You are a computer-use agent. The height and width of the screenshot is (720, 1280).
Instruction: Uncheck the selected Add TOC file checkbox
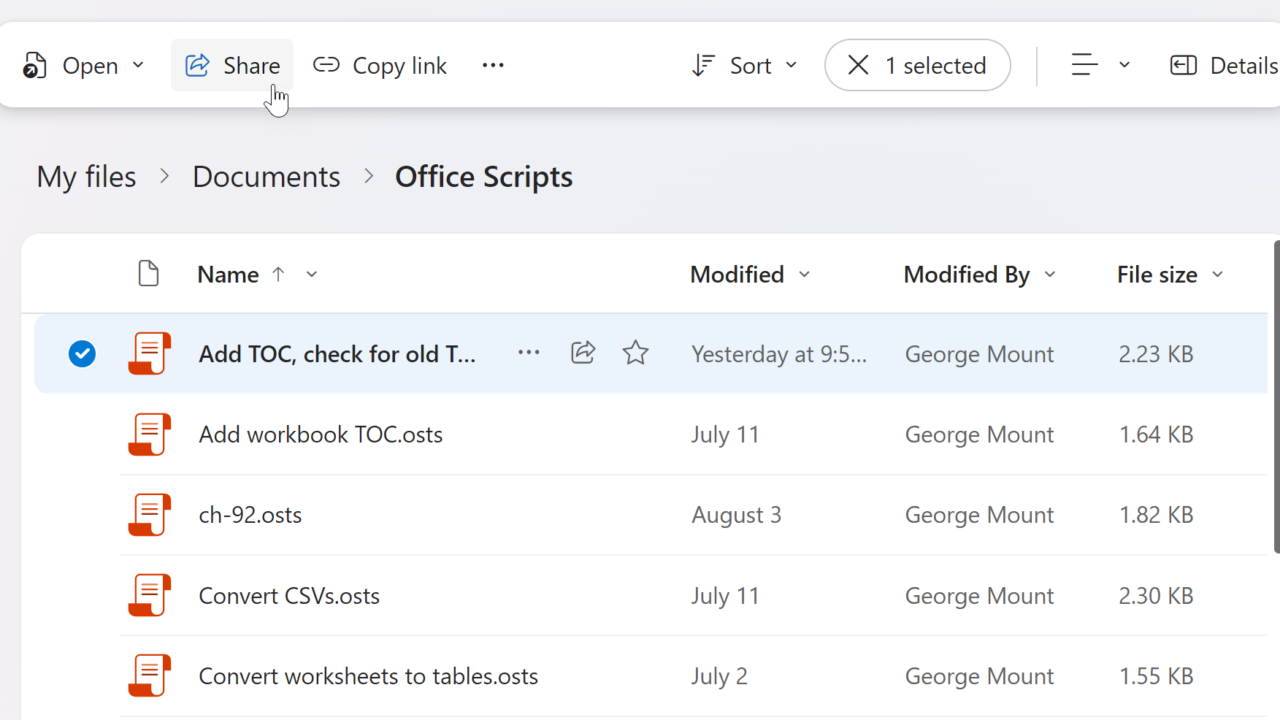click(82, 354)
